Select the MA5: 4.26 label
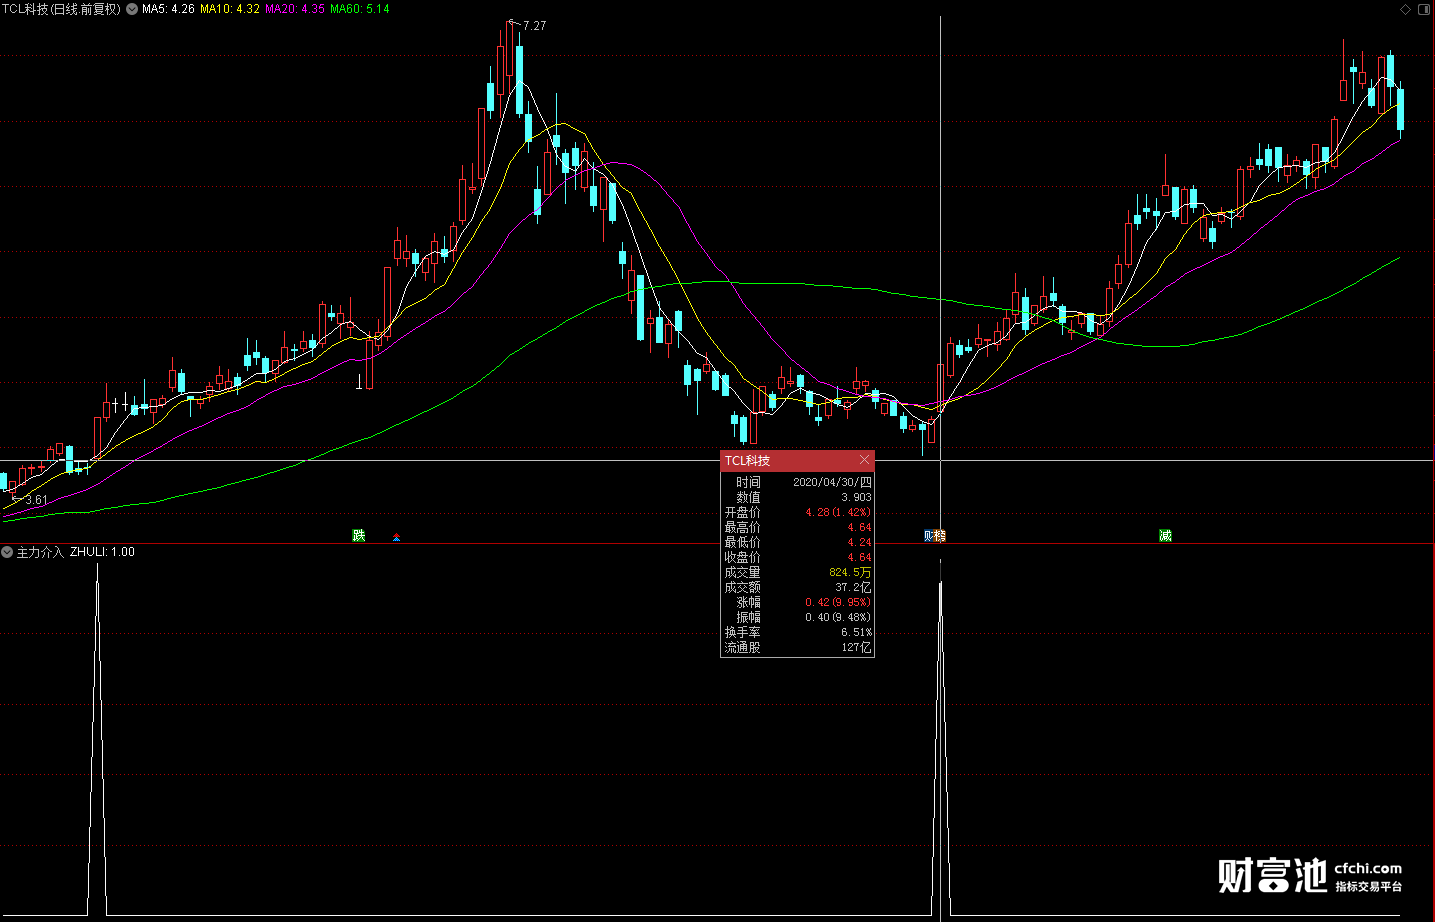The image size is (1435, 922). tap(168, 9)
